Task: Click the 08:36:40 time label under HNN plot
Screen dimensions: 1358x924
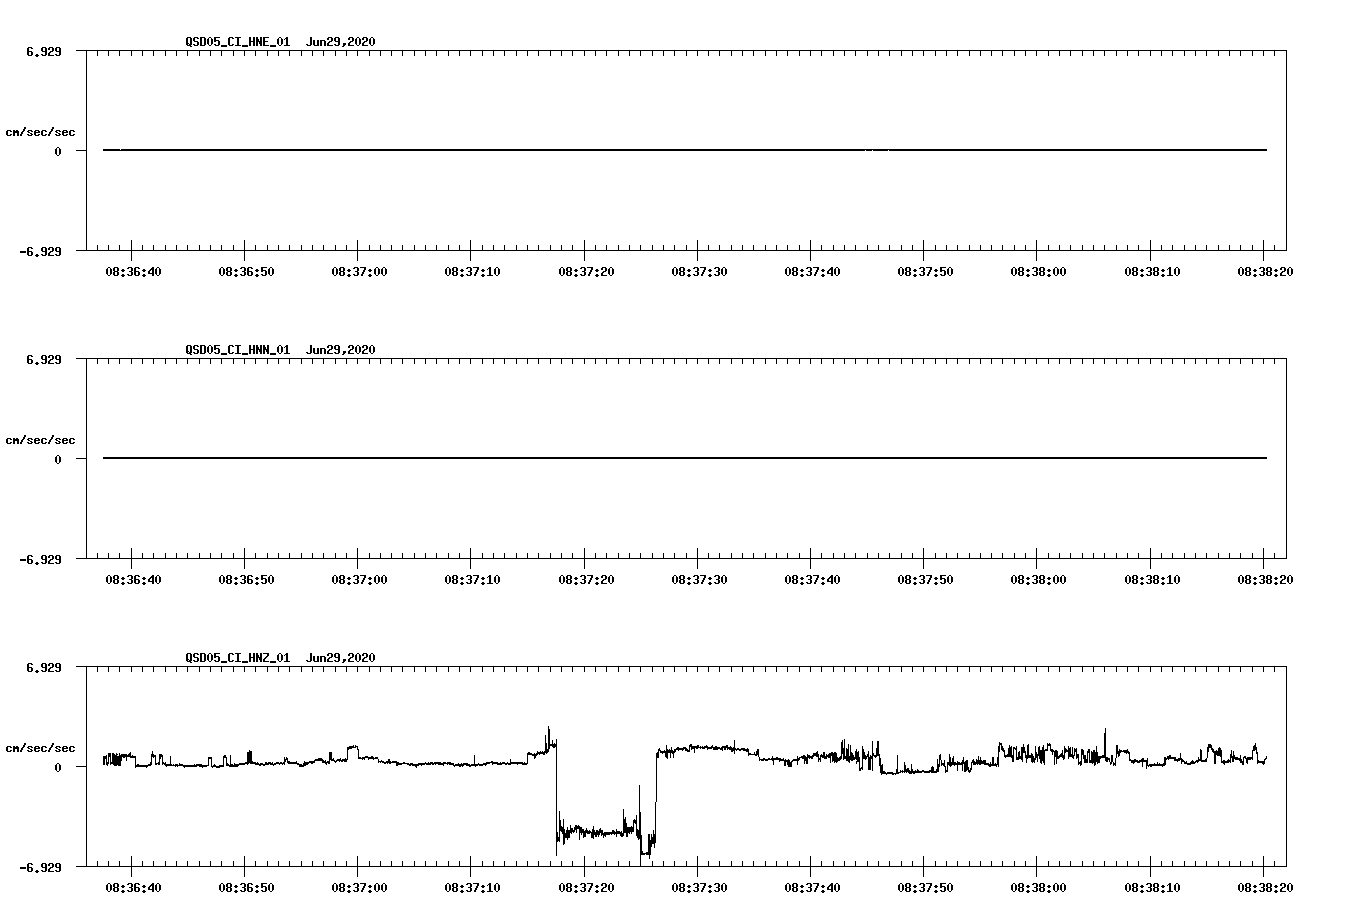Action: pos(133,580)
